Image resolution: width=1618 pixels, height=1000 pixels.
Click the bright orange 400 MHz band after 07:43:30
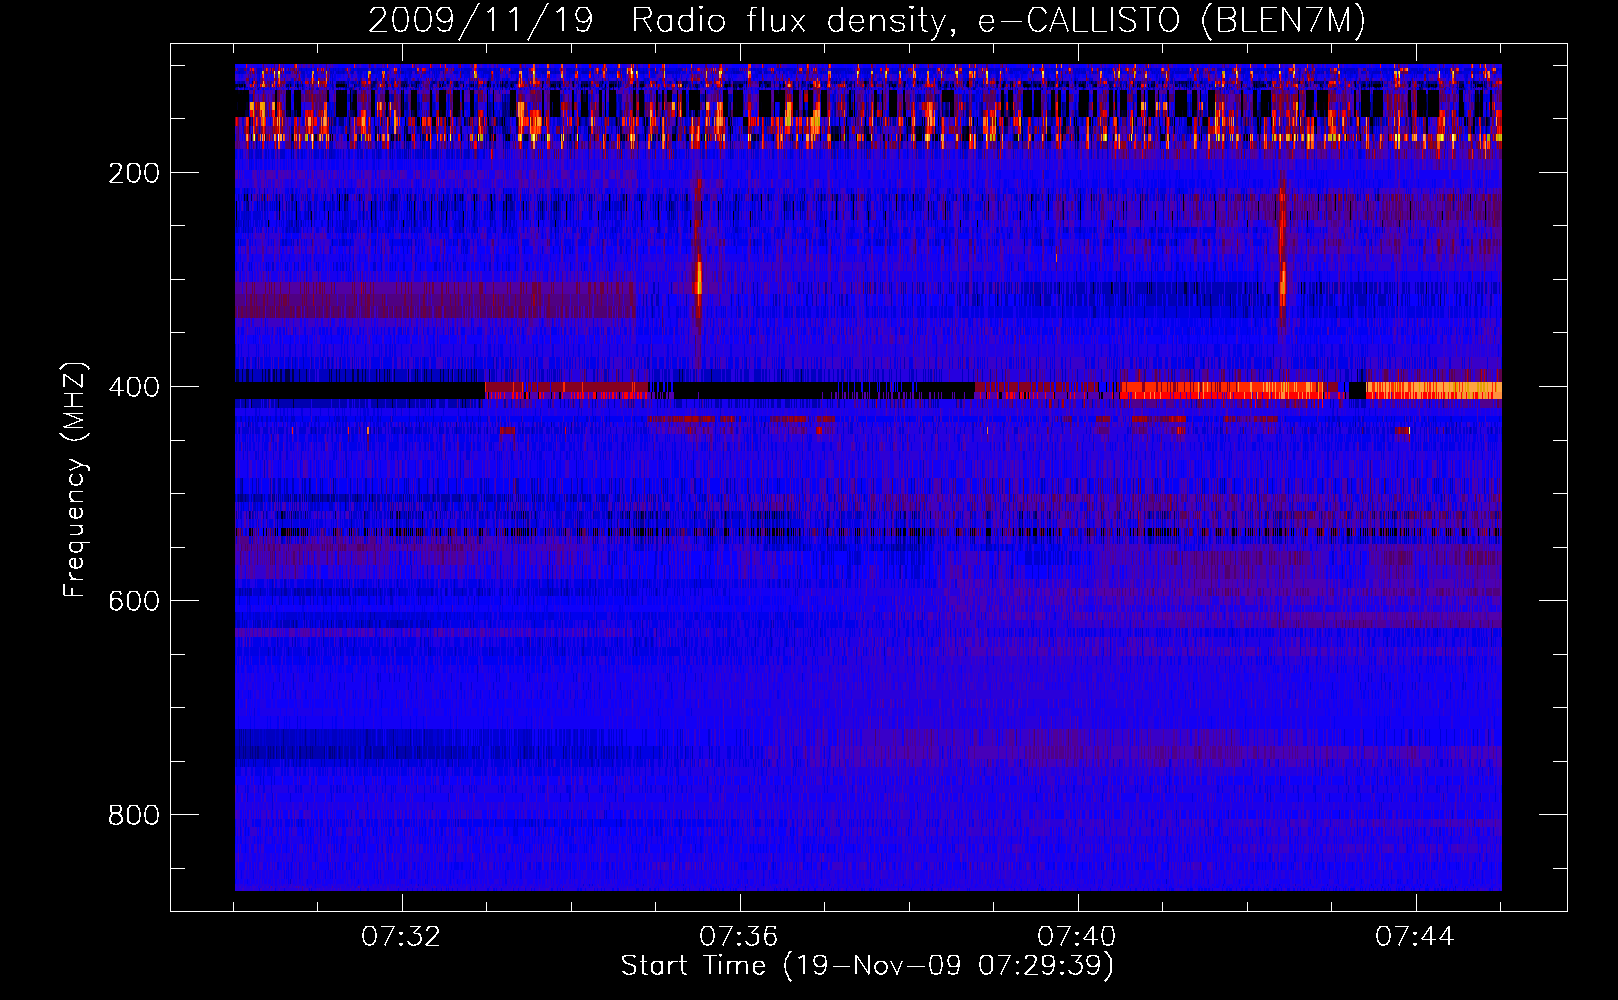(1434, 390)
